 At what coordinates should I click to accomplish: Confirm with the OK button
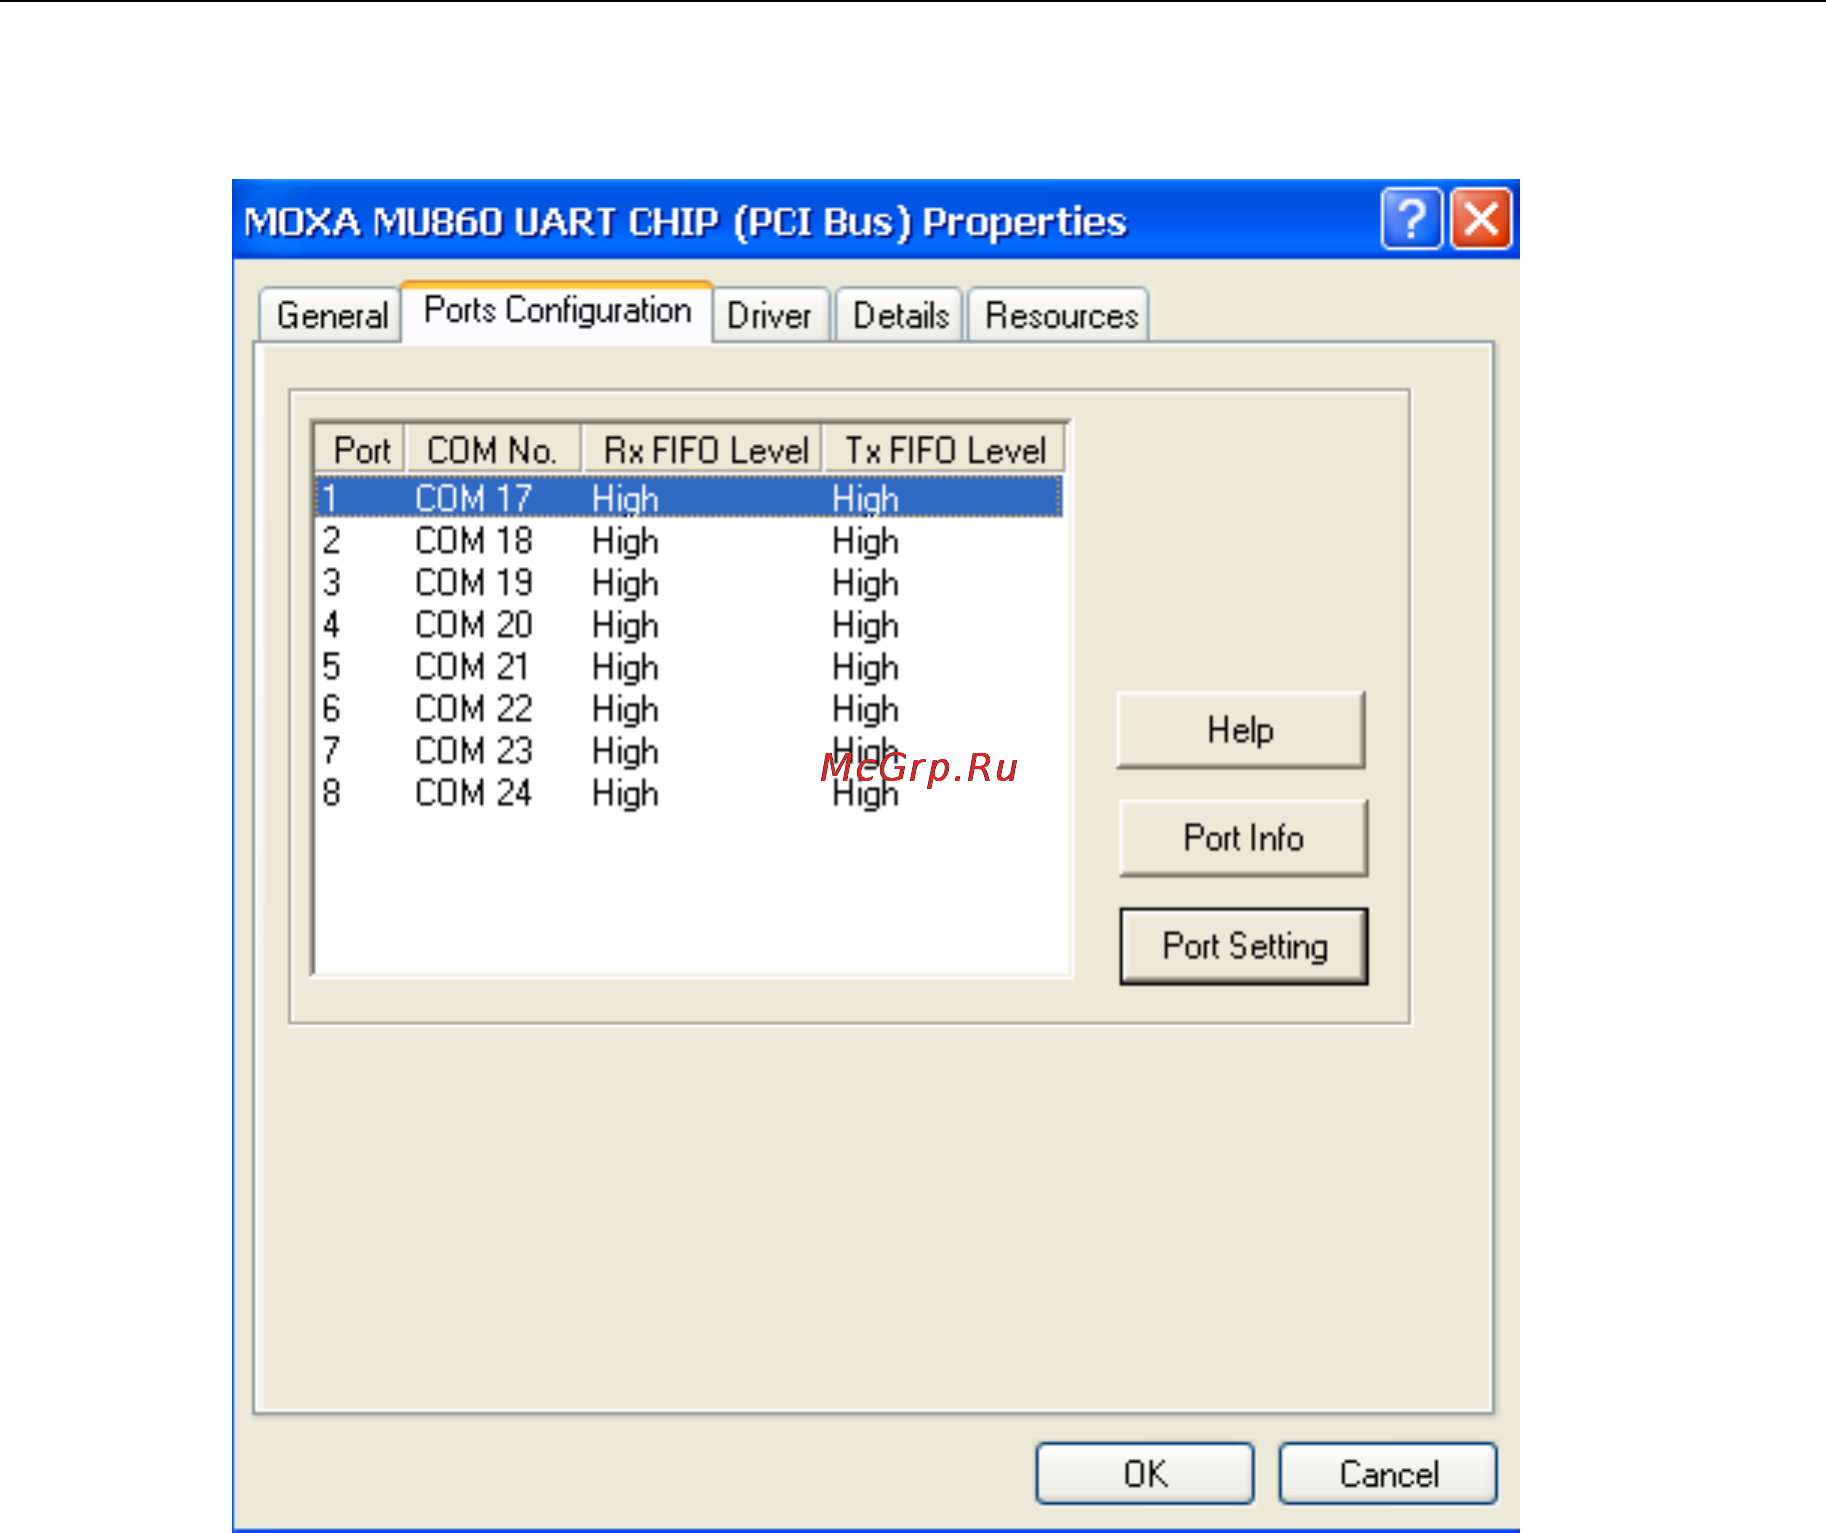click(1145, 1473)
